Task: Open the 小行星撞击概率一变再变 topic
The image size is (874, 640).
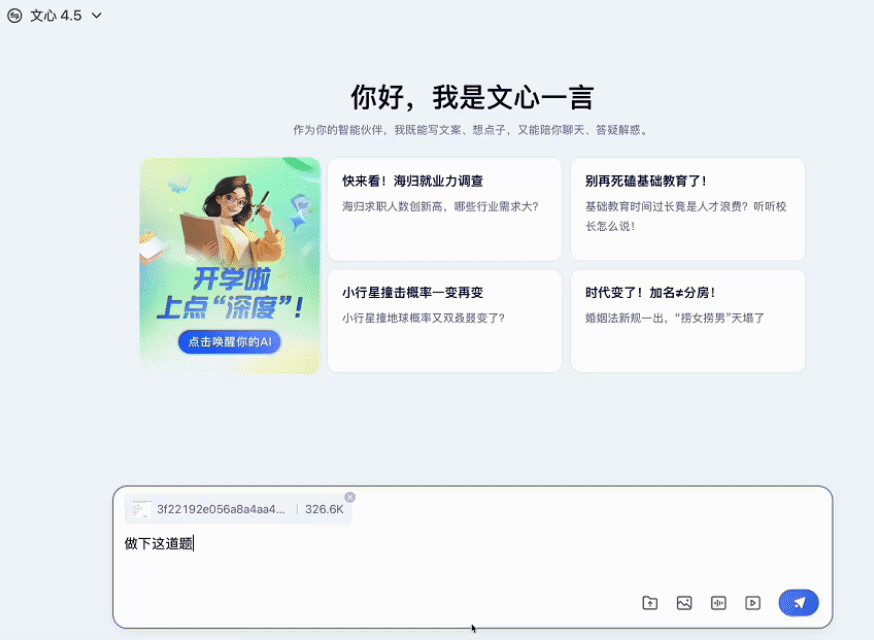Action: 444,320
